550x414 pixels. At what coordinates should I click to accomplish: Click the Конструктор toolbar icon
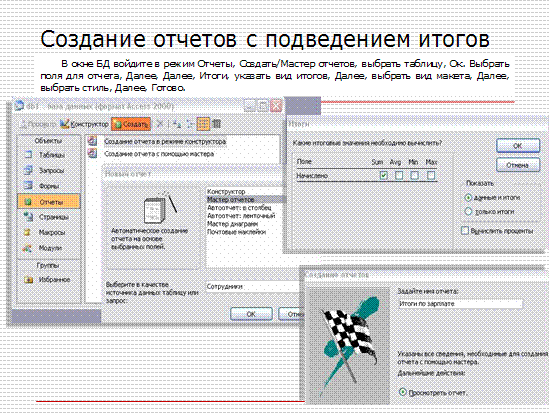[x=64, y=124]
